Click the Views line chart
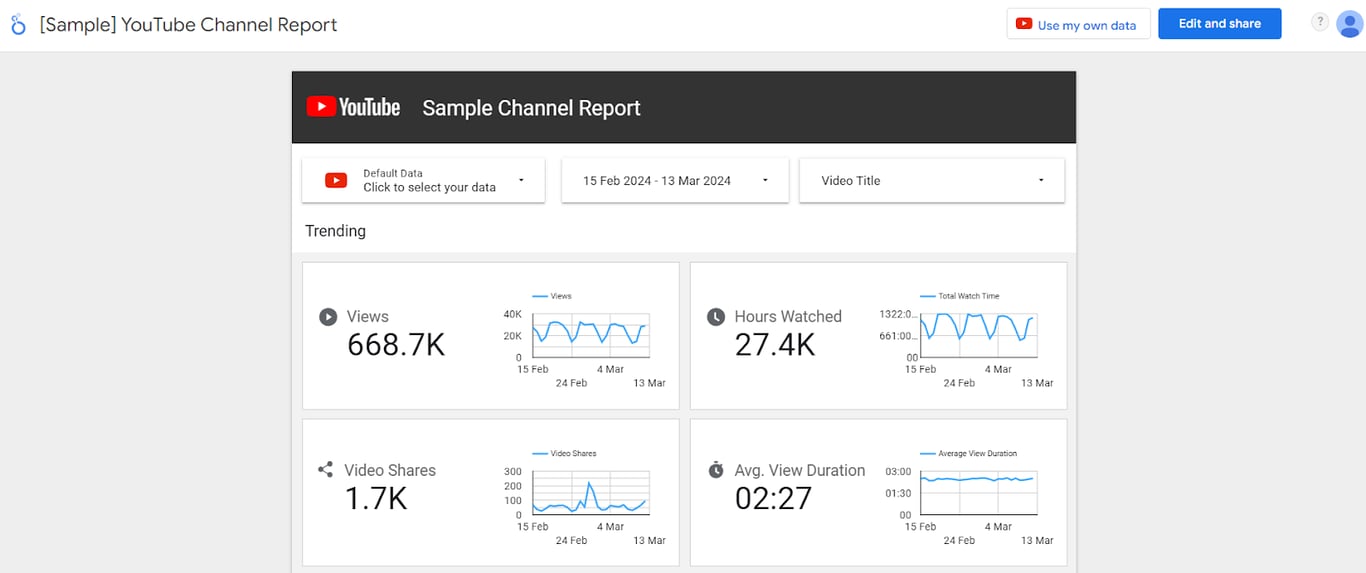The width and height of the screenshot is (1366, 573). coord(590,336)
